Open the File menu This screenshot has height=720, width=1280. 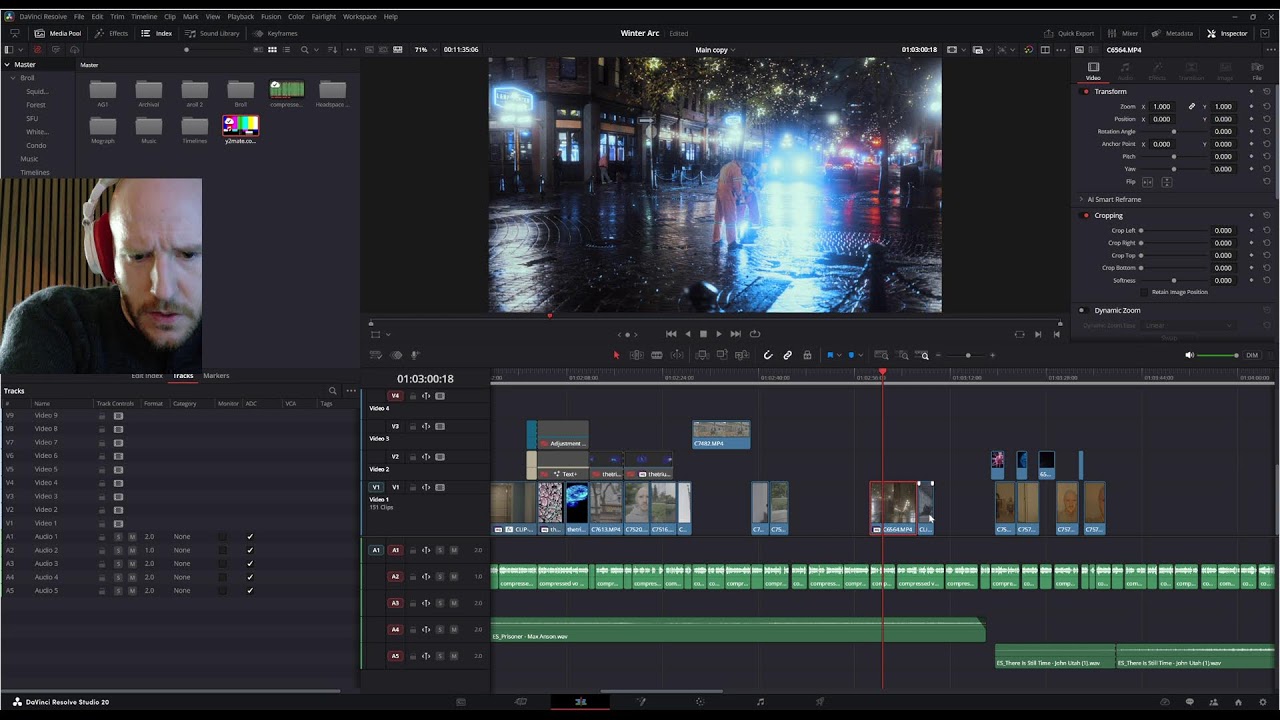(79, 16)
